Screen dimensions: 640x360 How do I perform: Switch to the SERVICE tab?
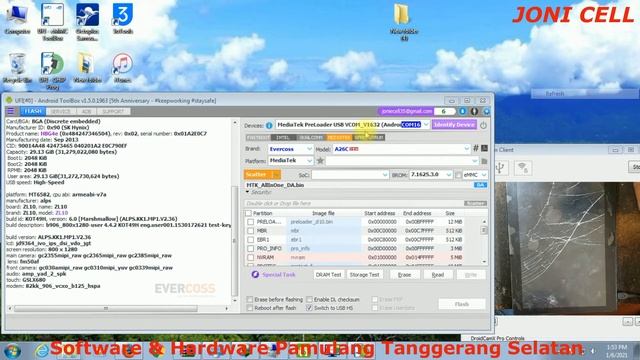pyautogui.click(x=61, y=111)
